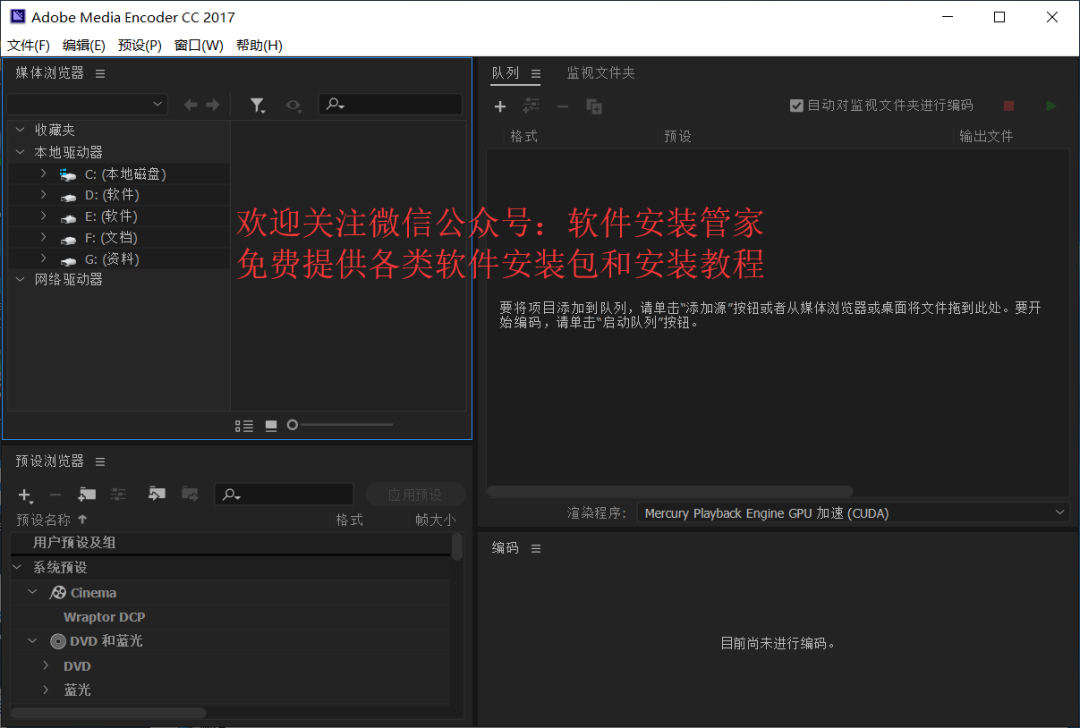This screenshot has height=728, width=1080.
Task: Switch media browser to thumbnail view
Action: [x=271, y=426]
